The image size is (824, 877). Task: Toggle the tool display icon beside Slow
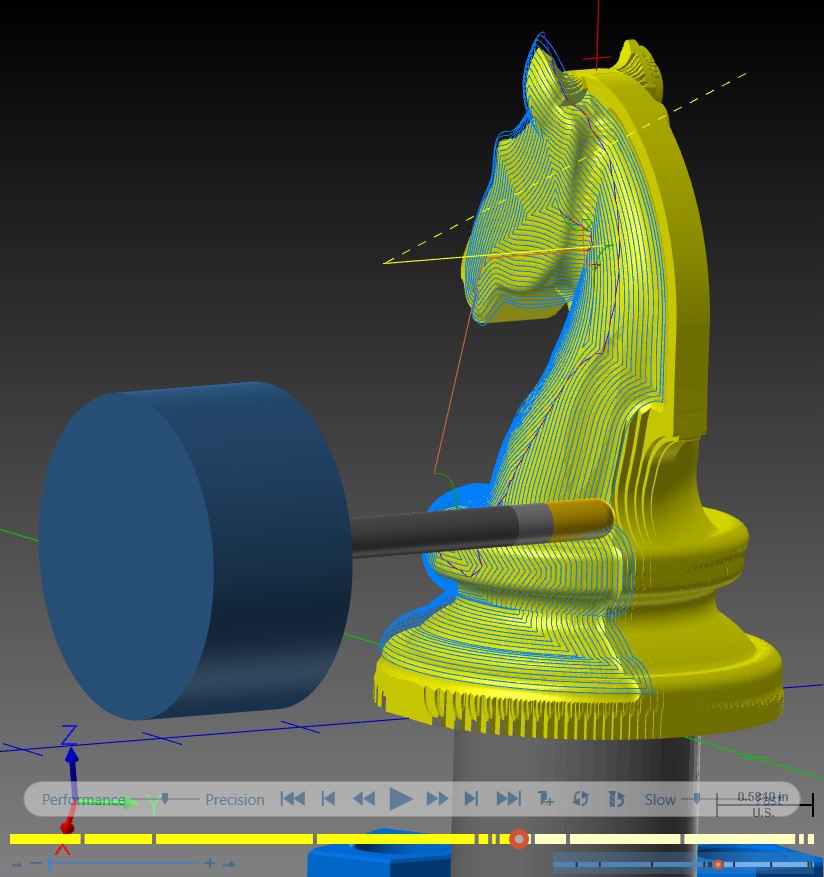click(616, 799)
